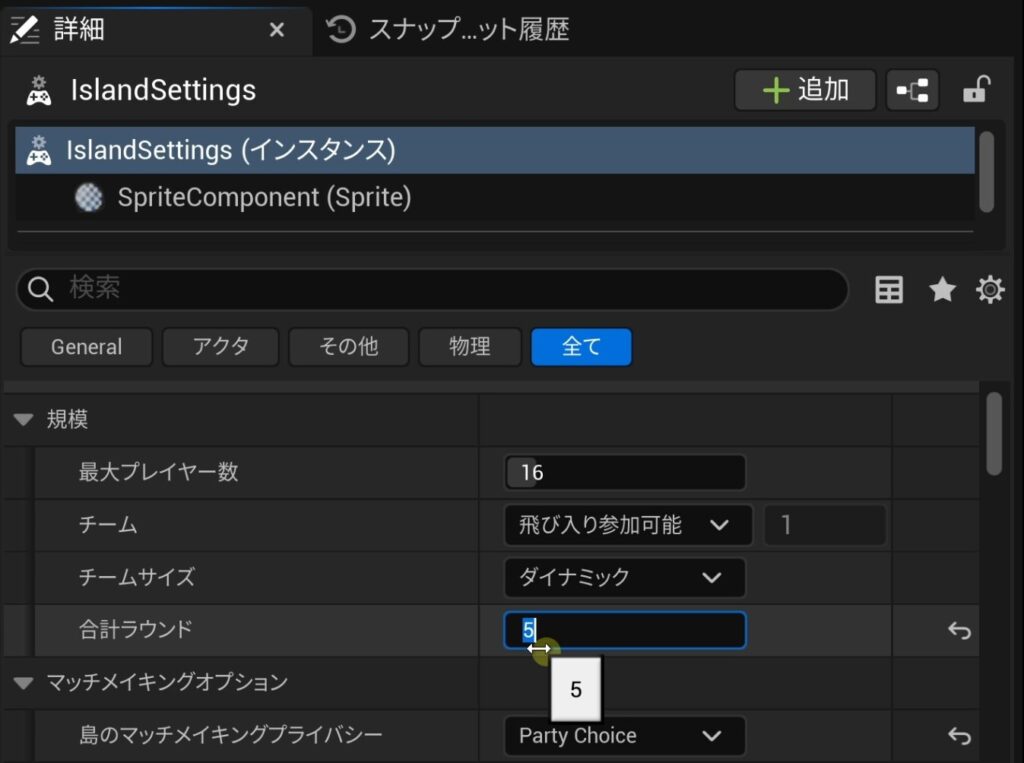This screenshot has width=1024, height=763.
Task: Click the 最大プレイヤー数 value slider field
Action: [624, 472]
